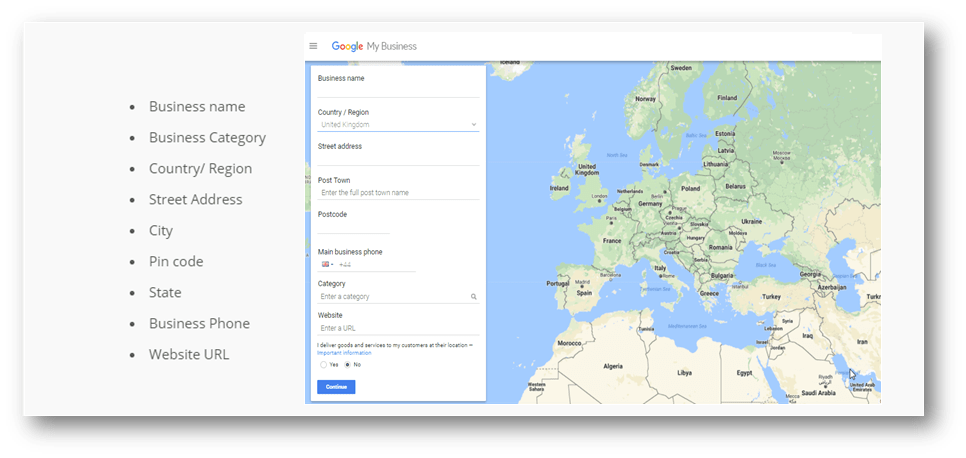Click Turkey on the map
The width and height of the screenshot is (966, 458).
(771, 297)
